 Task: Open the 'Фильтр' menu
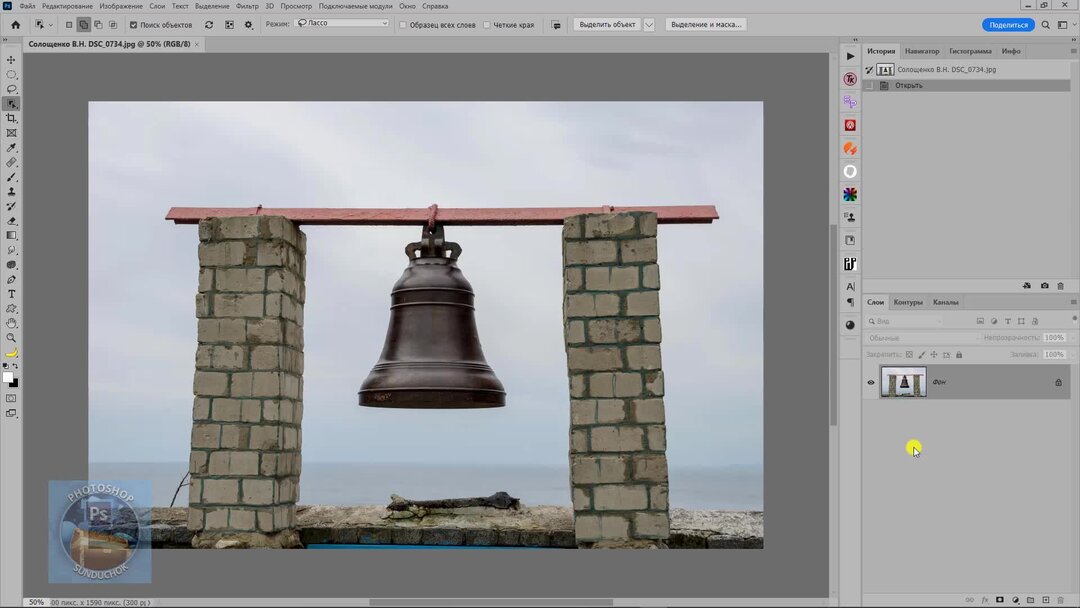pos(247,6)
